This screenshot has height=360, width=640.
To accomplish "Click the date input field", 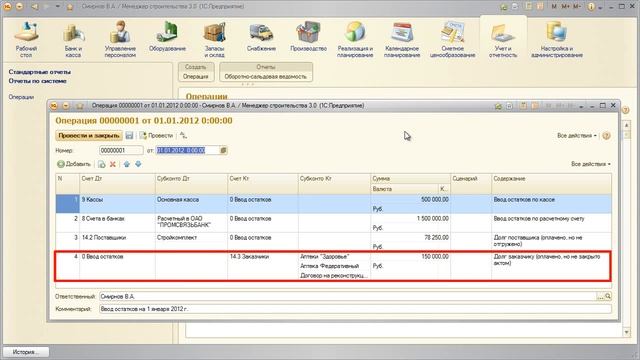I will click(188, 151).
